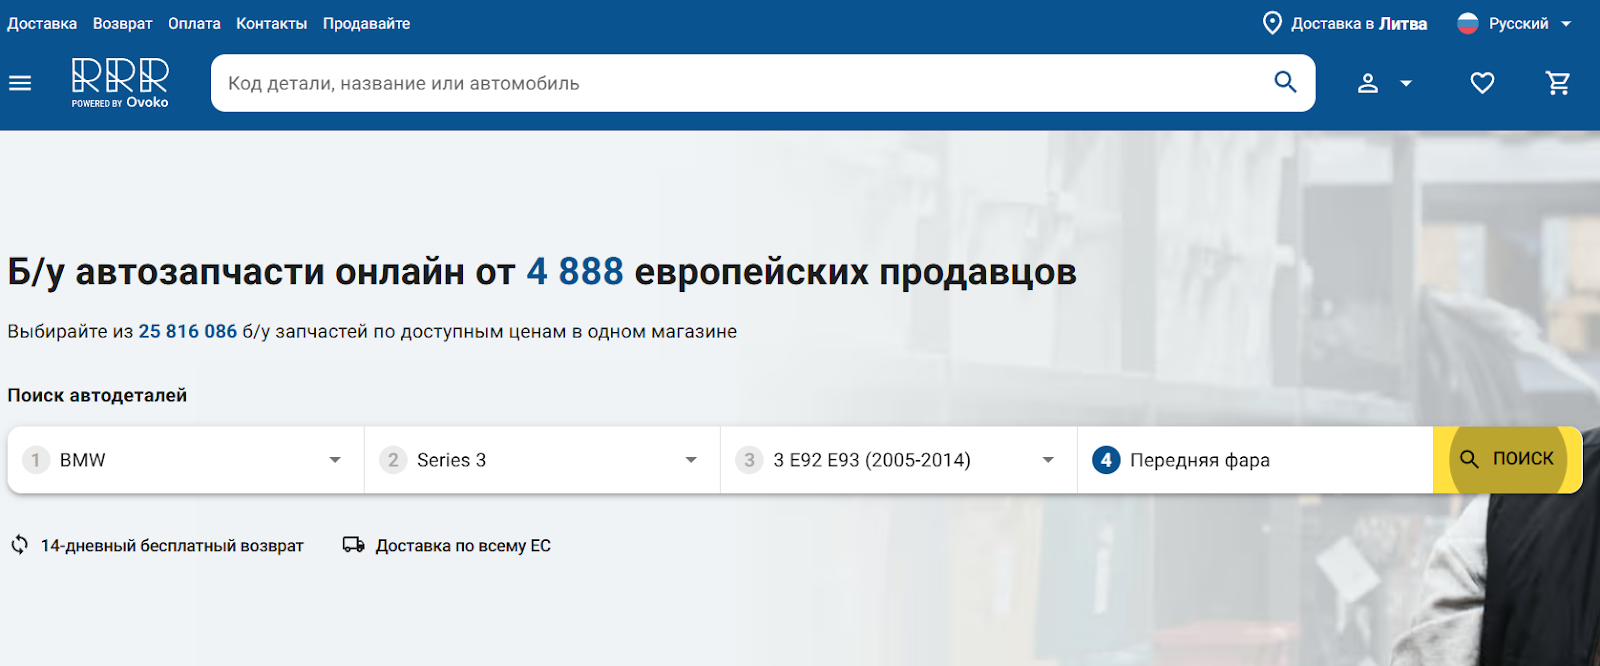
Task: Open the Контакты menu link
Action: (x=272, y=23)
